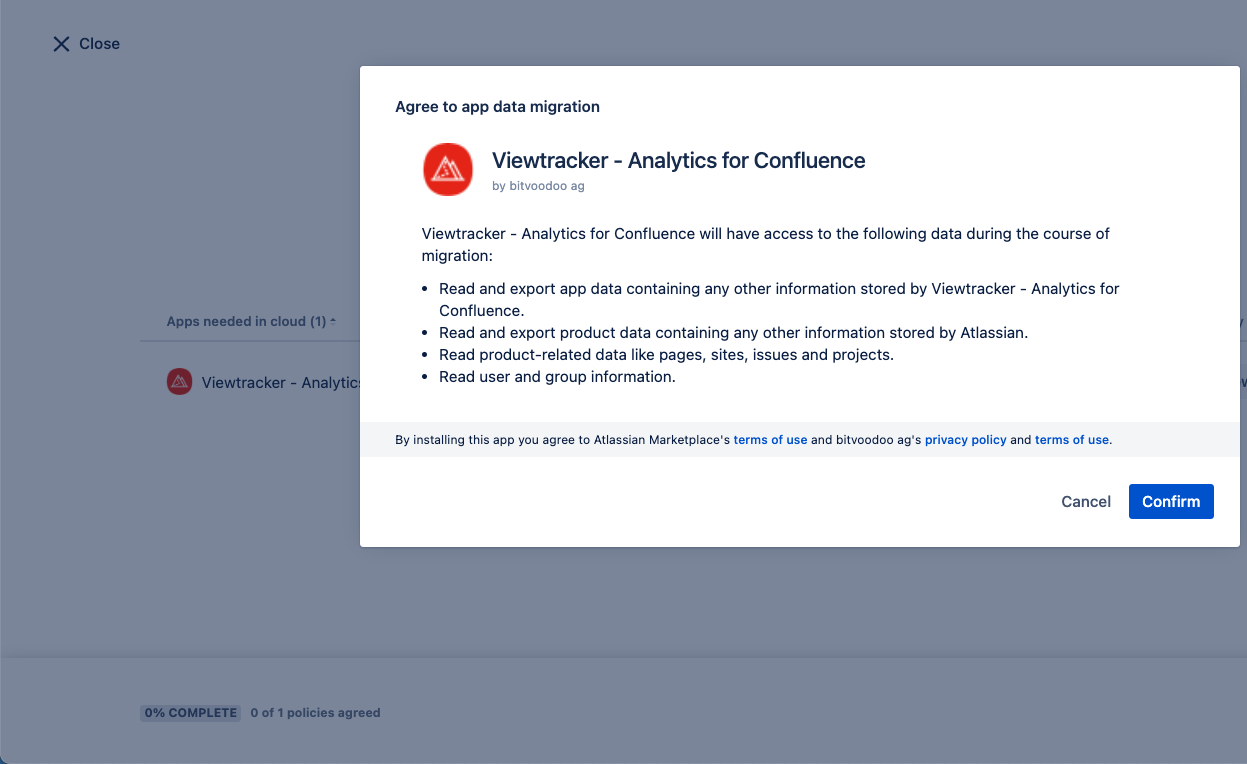Click the X icon next to Close

click(61, 44)
